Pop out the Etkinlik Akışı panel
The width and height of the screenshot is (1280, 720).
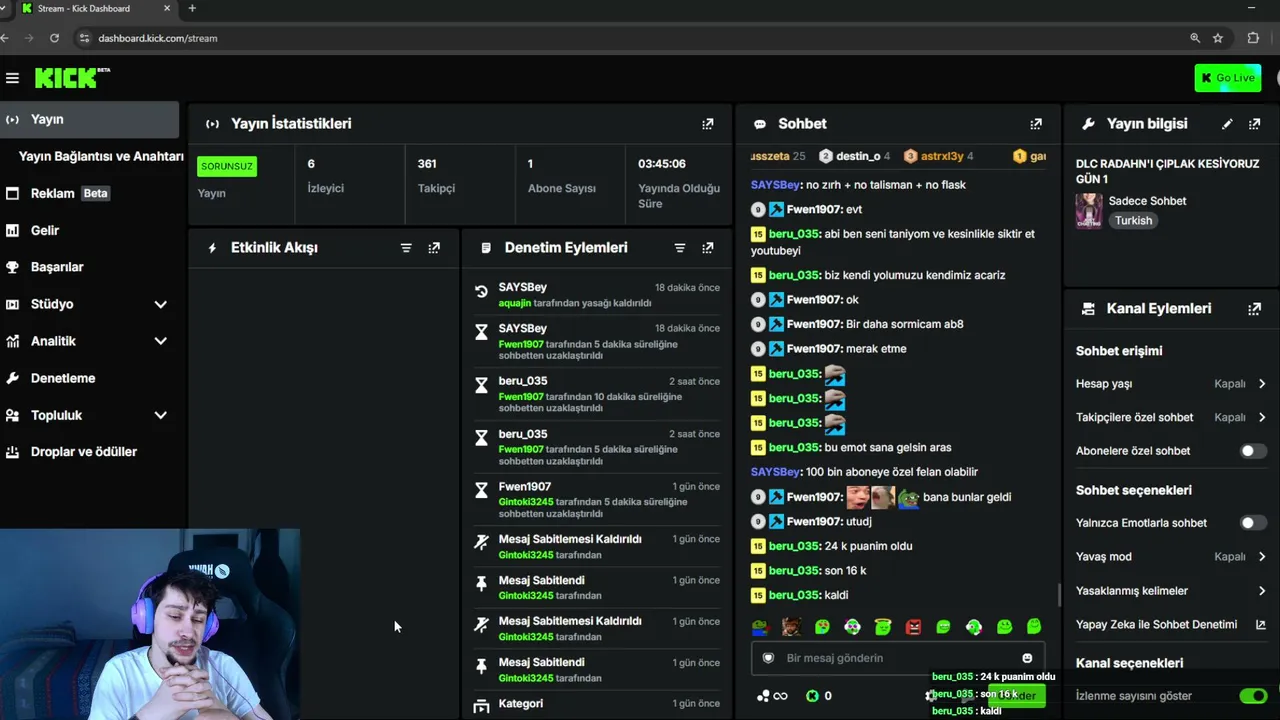(434, 248)
